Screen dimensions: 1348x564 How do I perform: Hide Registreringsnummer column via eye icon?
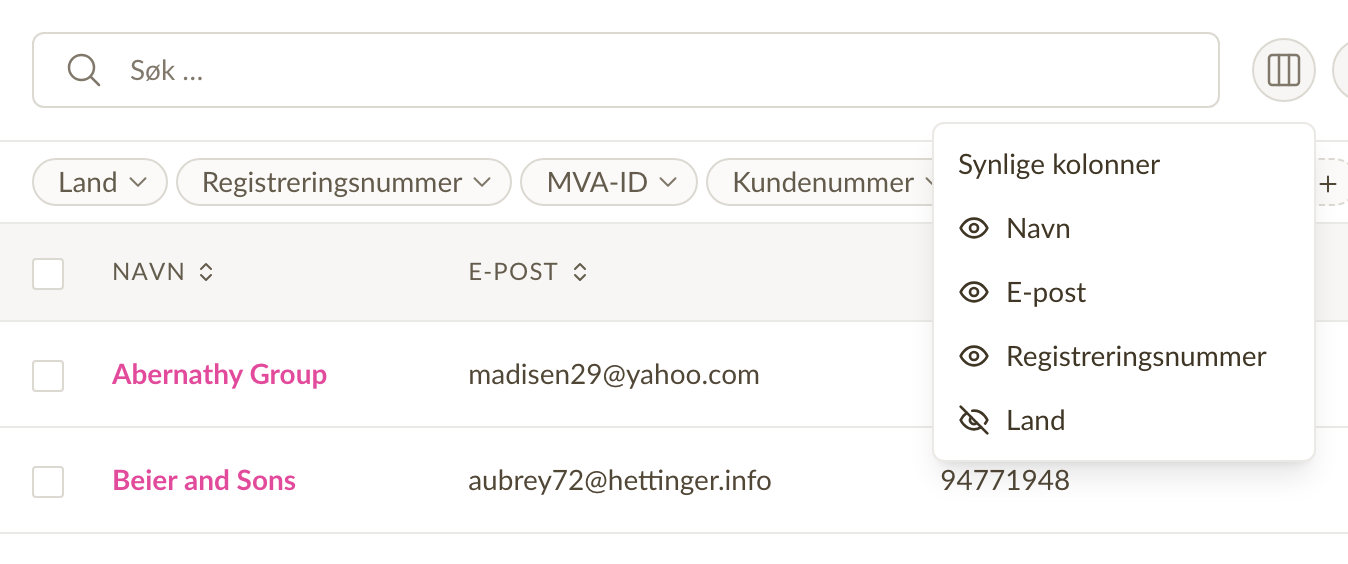(x=973, y=357)
